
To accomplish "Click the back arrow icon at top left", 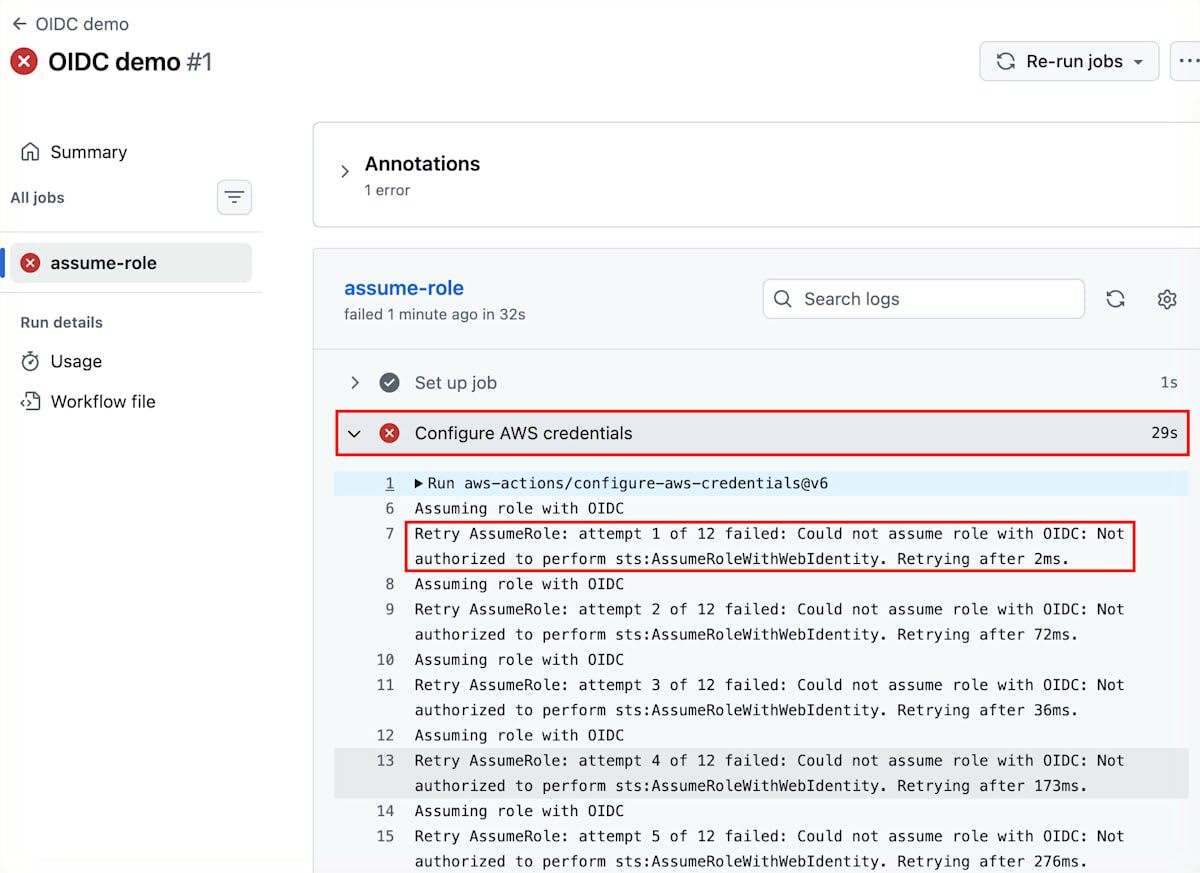I will (19, 24).
